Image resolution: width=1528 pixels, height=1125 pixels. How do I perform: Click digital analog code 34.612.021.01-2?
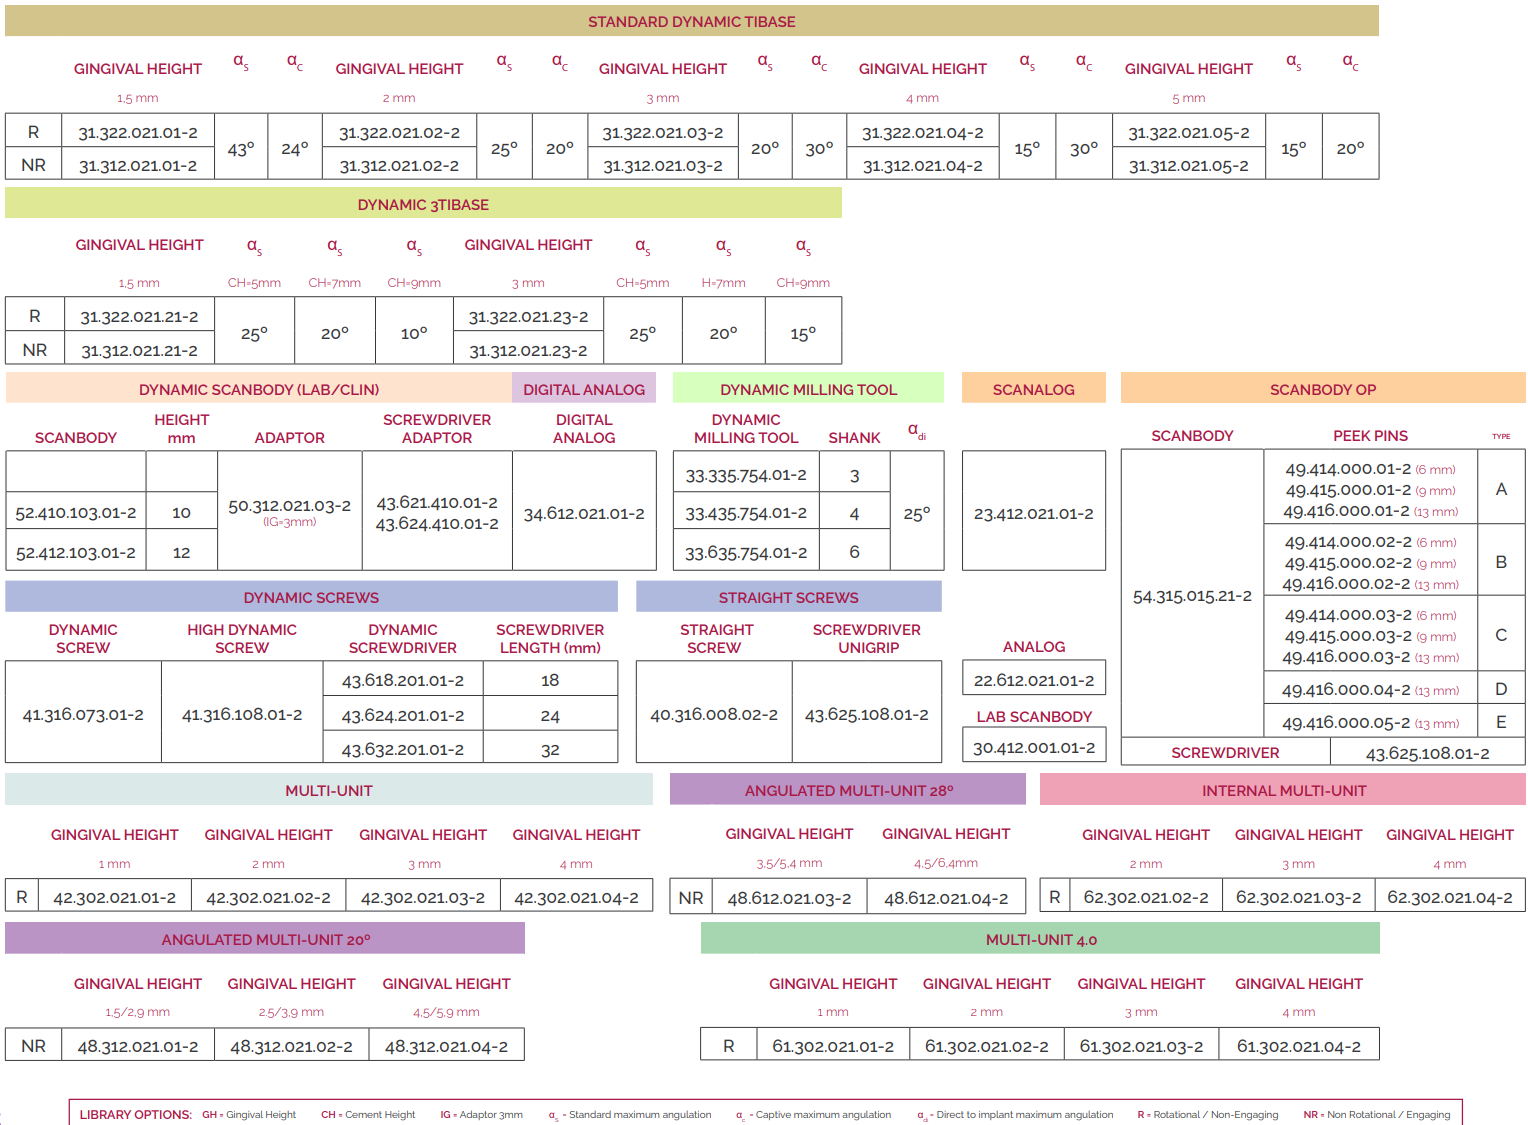(584, 513)
